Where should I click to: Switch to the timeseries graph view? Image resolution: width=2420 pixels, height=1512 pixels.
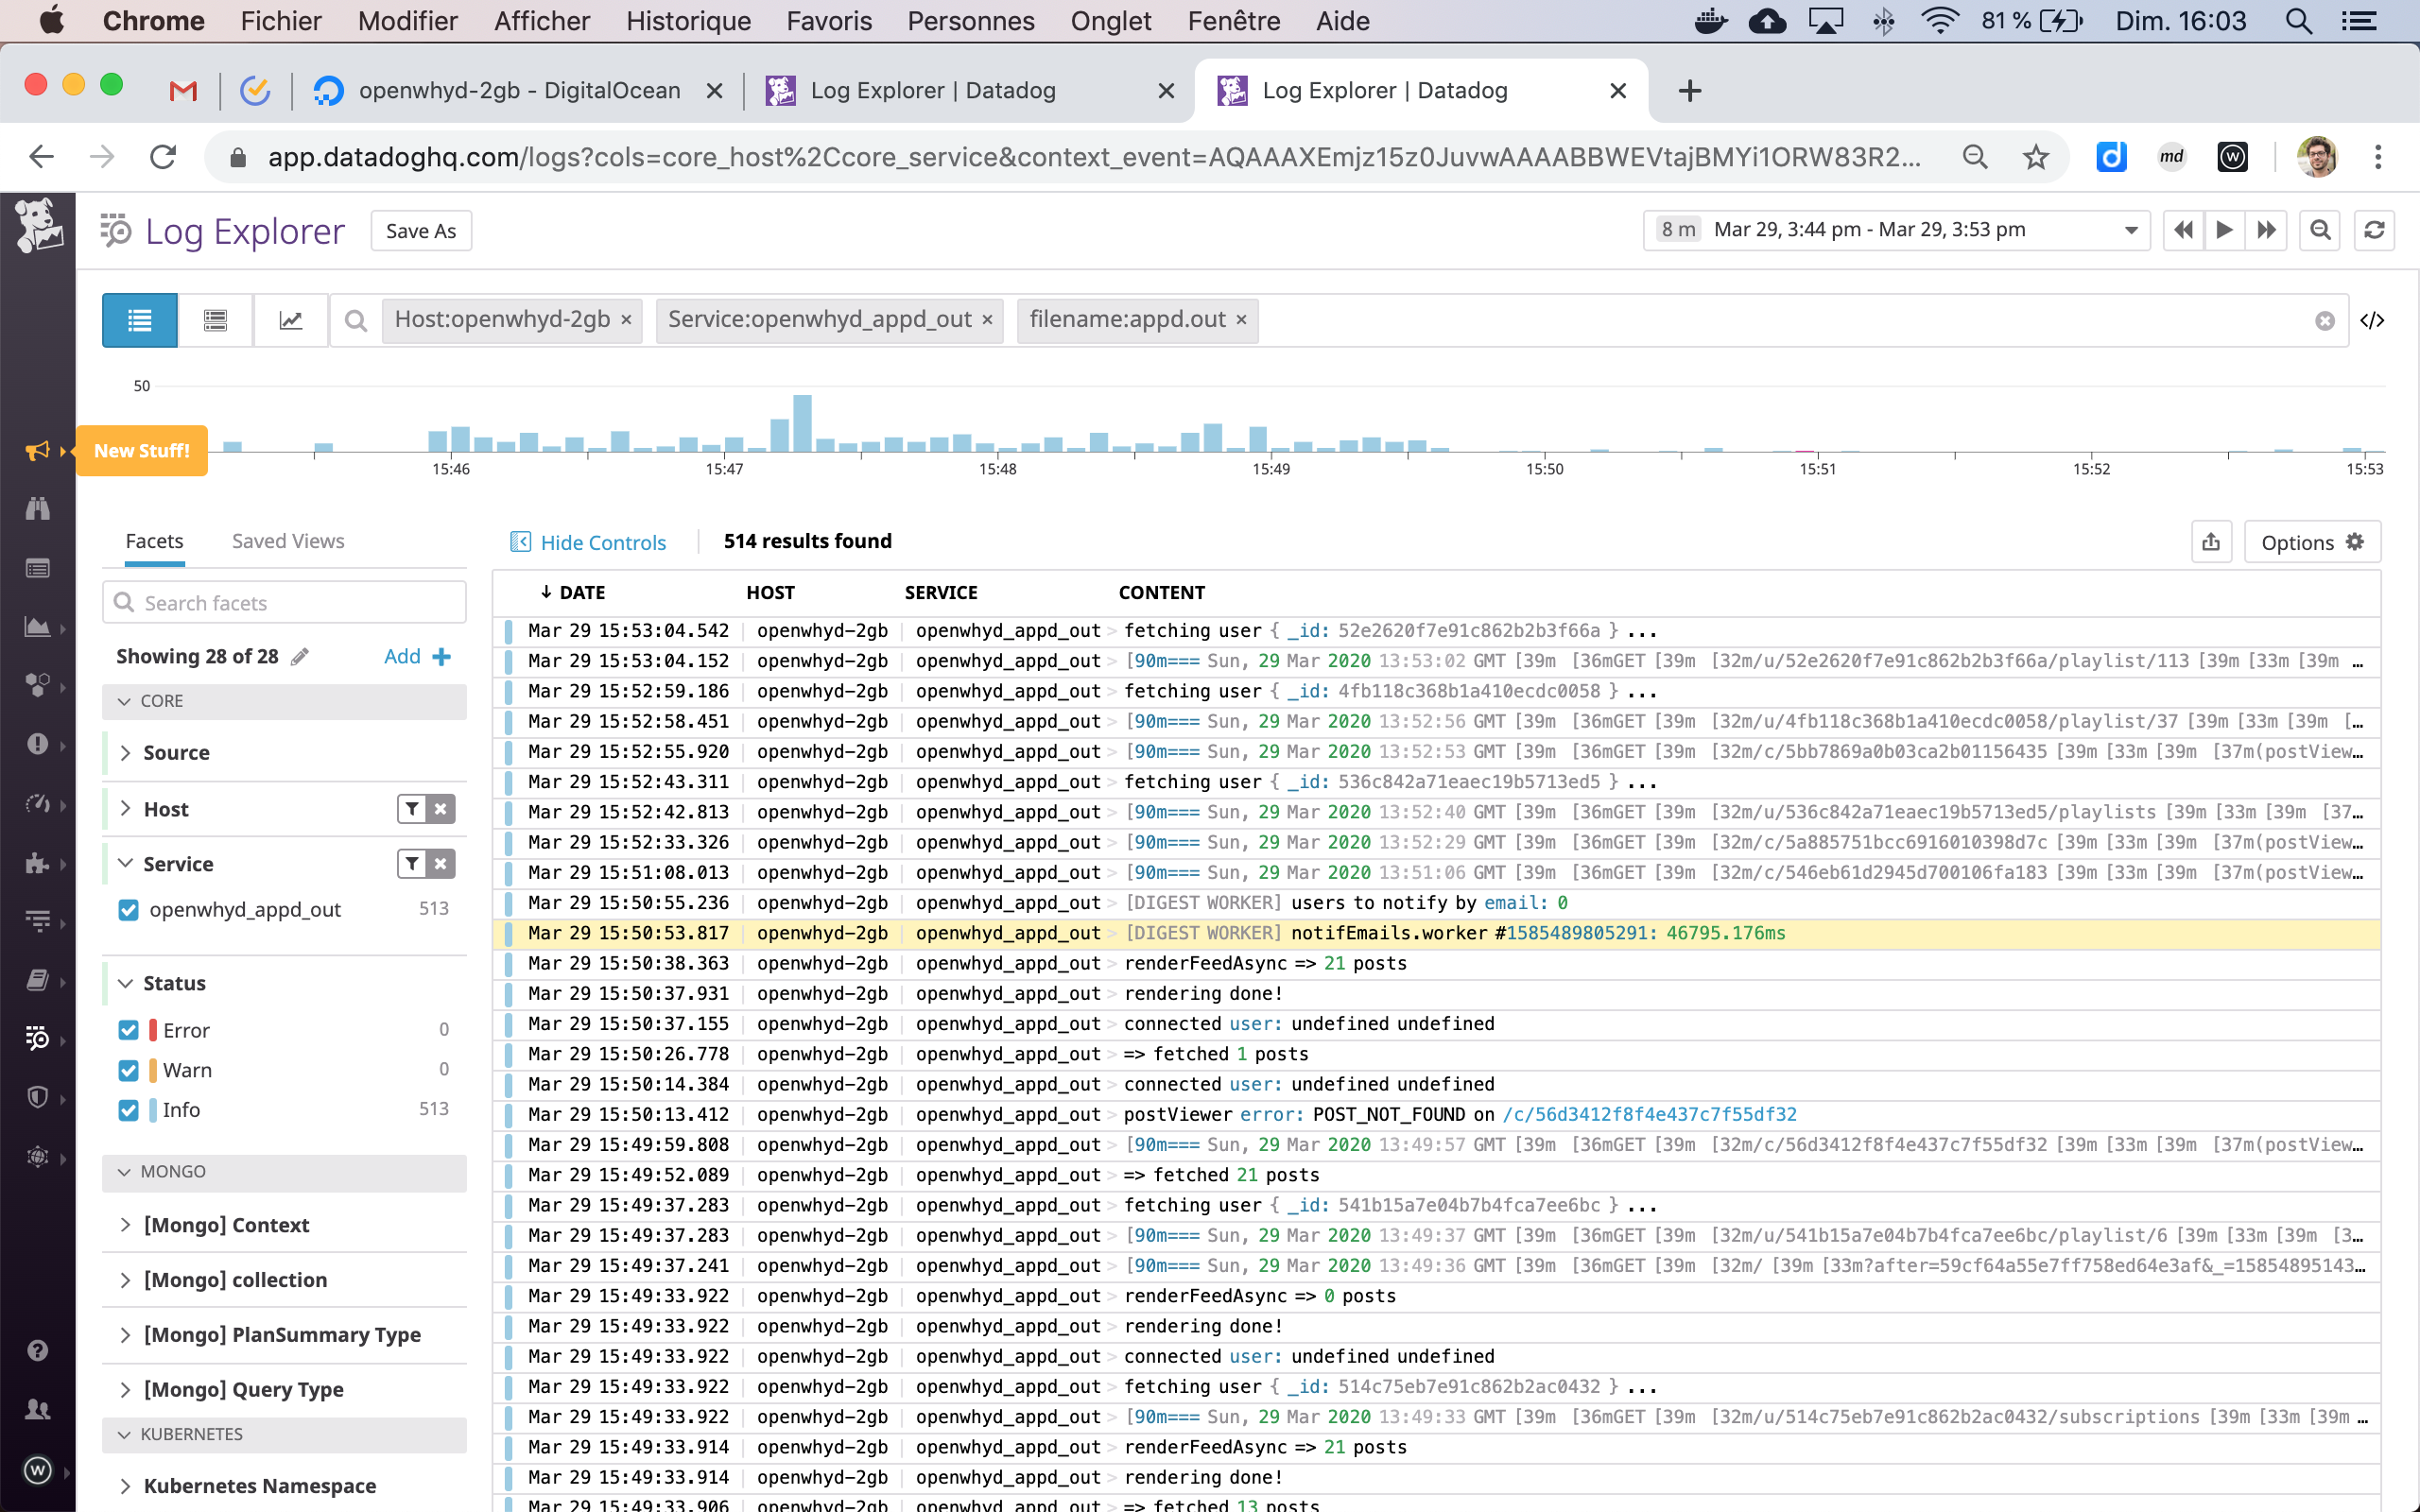pos(290,320)
